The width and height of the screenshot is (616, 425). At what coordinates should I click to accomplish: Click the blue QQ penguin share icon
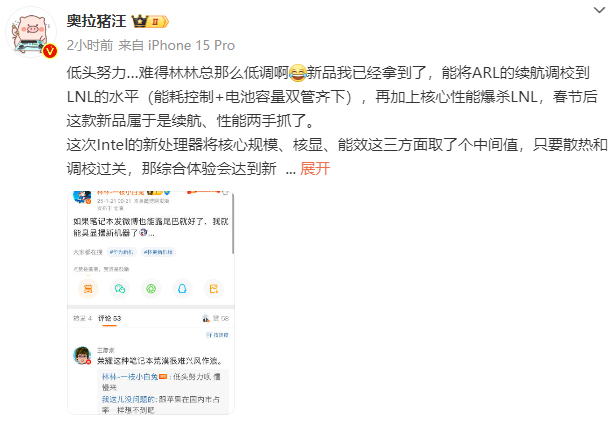click(x=182, y=289)
